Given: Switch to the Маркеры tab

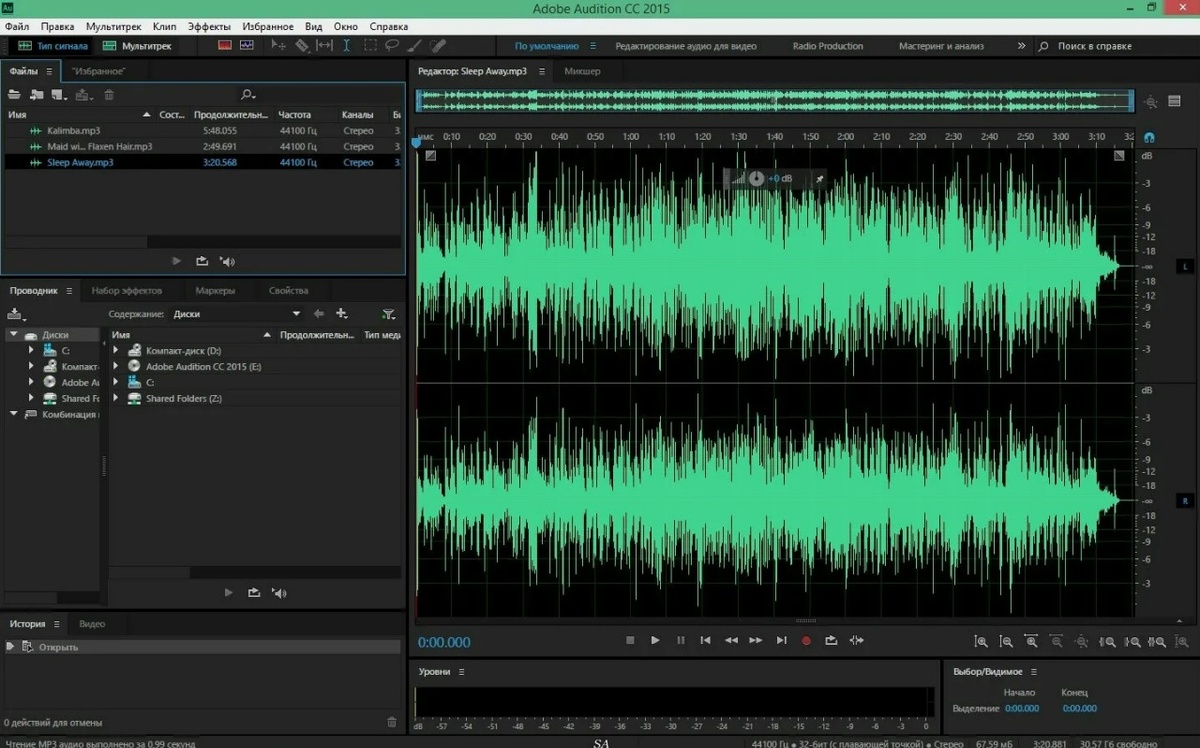Looking at the screenshot, I should pyautogui.click(x=215, y=291).
